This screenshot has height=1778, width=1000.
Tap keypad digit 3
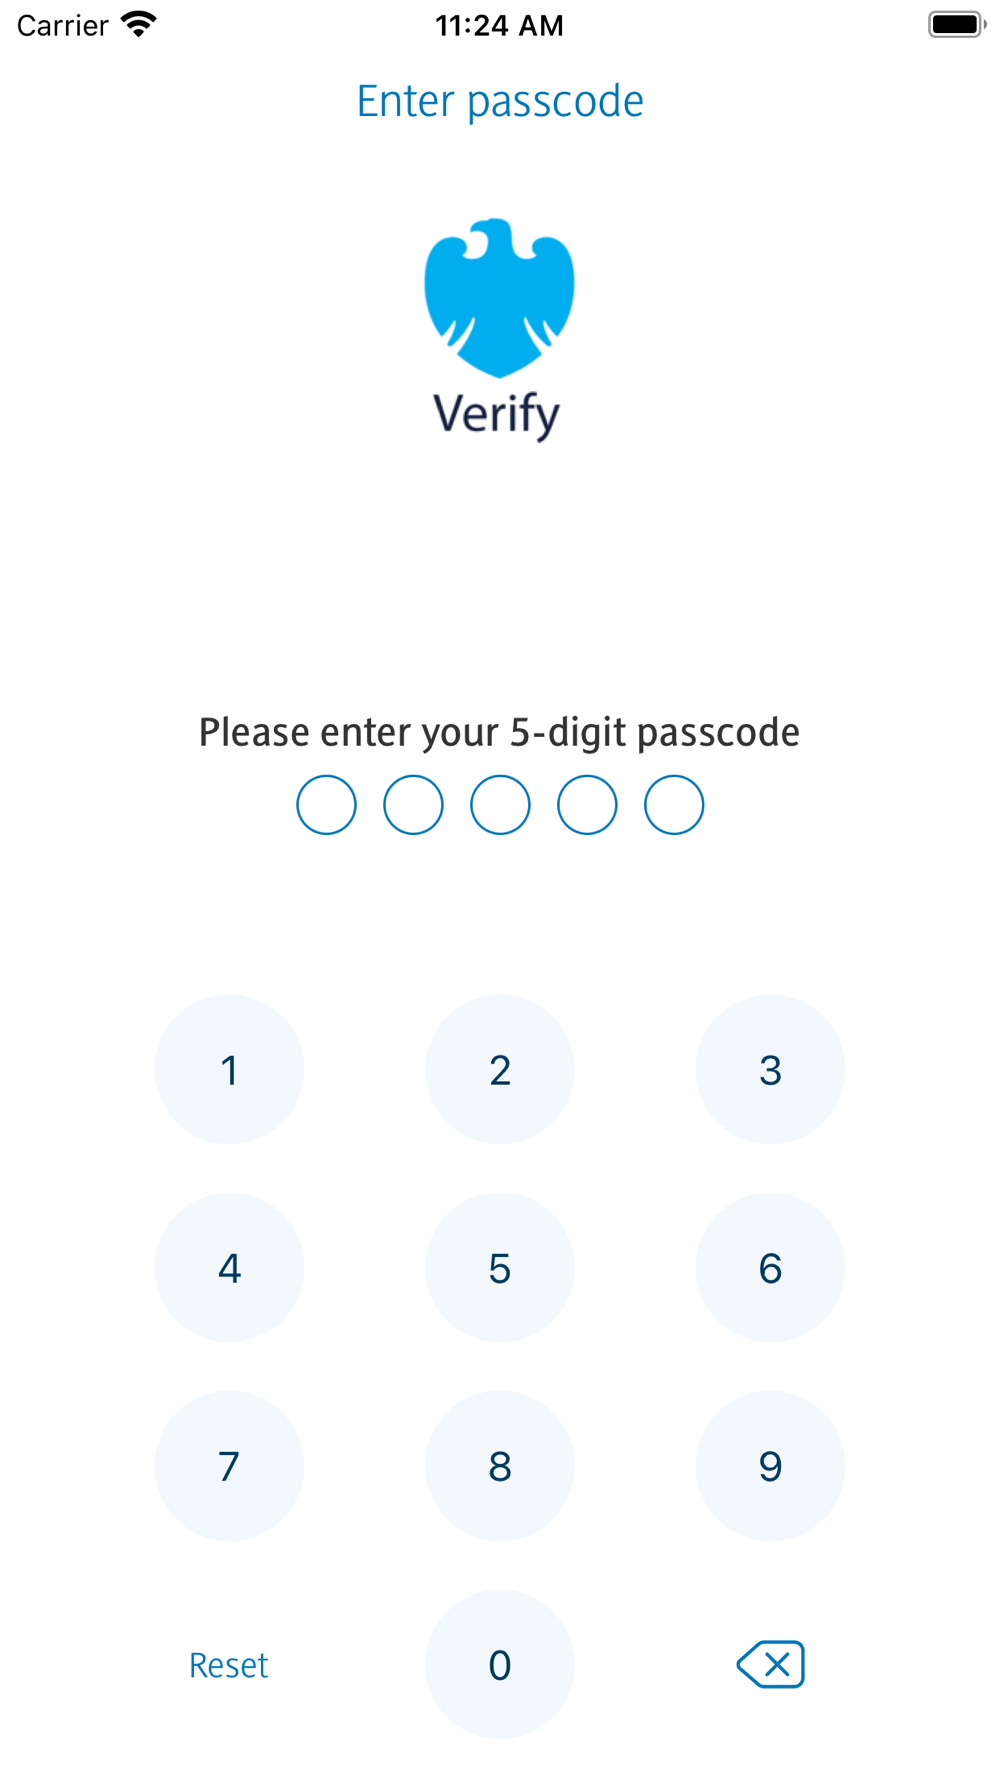[x=770, y=1069]
